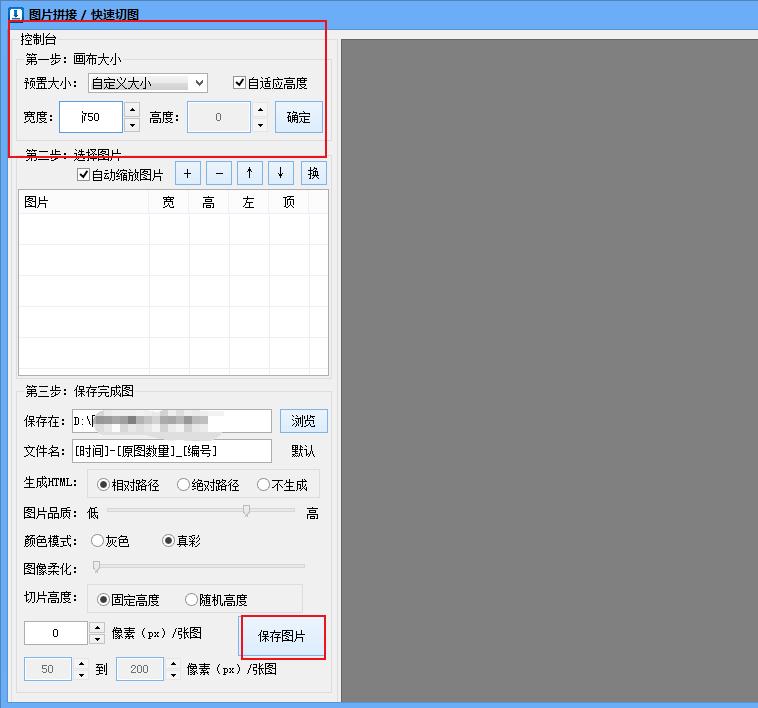The image size is (758, 708).
Task: Click 确定 to confirm canvas size
Action: pos(298,117)
